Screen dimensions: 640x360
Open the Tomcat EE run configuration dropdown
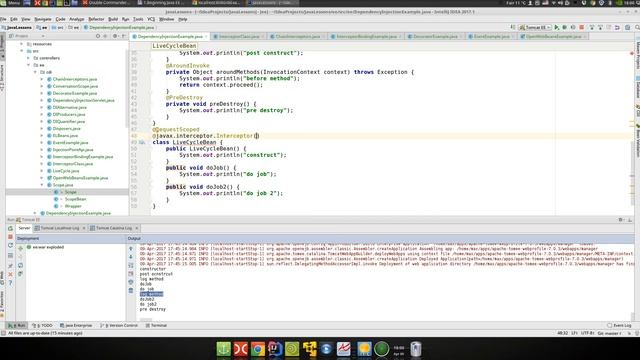[535, 27]
